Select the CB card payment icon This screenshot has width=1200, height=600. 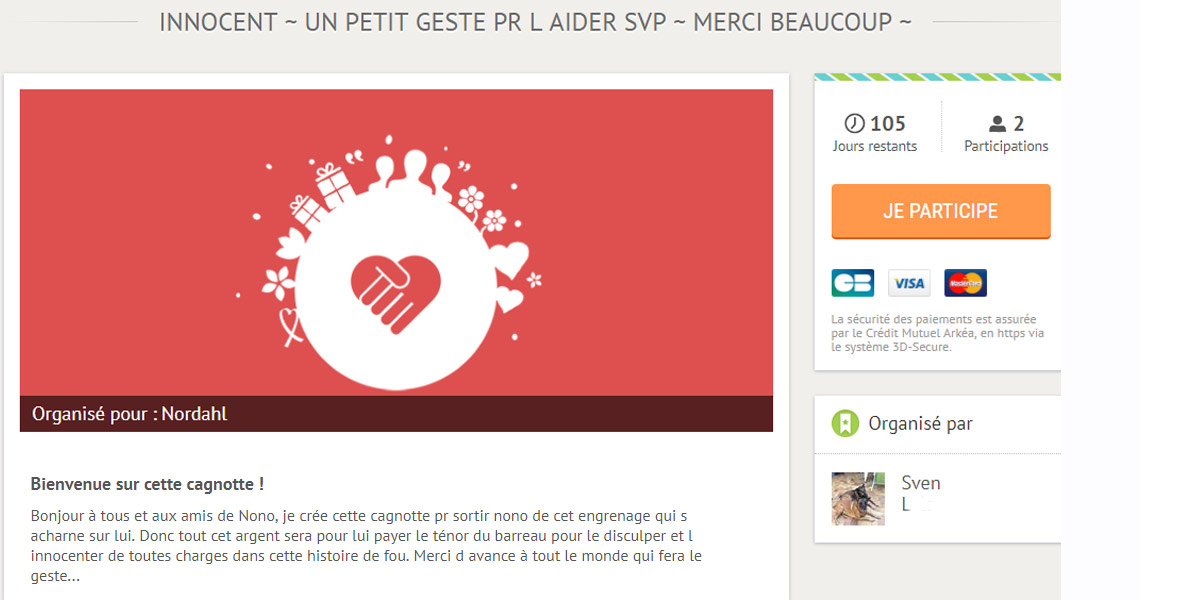852,283
